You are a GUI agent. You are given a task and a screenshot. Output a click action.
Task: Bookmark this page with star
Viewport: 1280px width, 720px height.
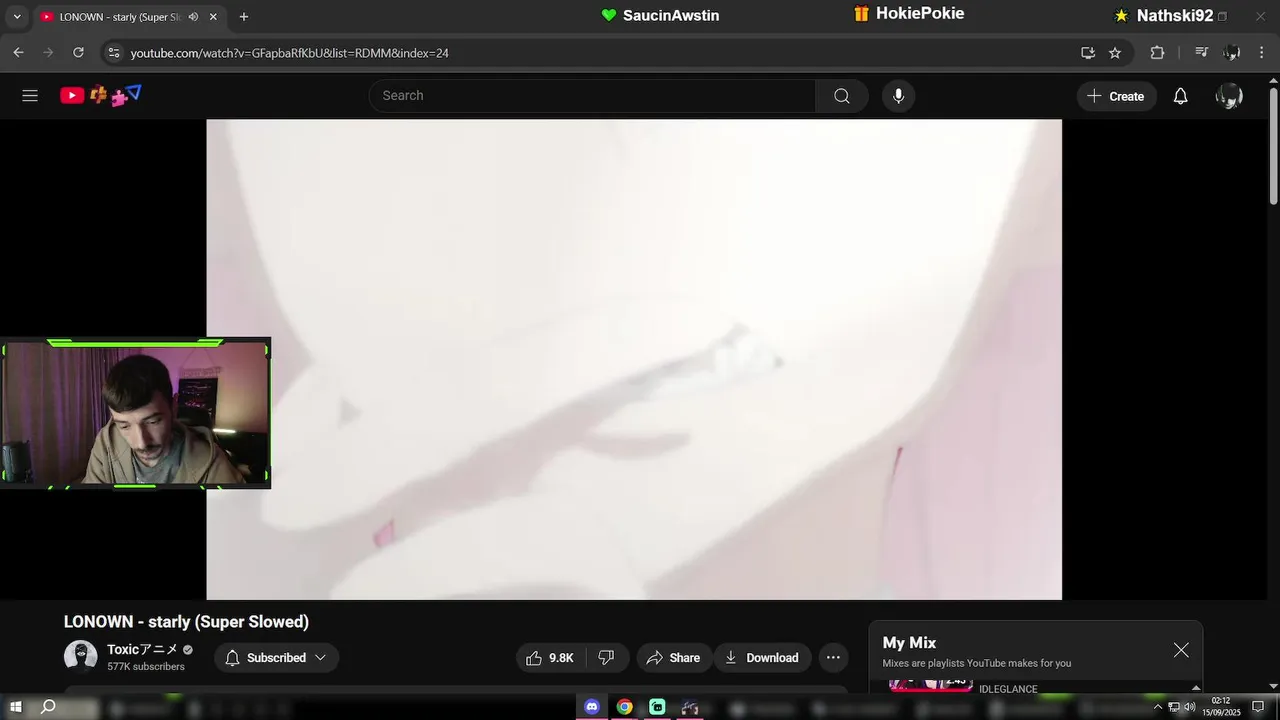click(1115, 53)
